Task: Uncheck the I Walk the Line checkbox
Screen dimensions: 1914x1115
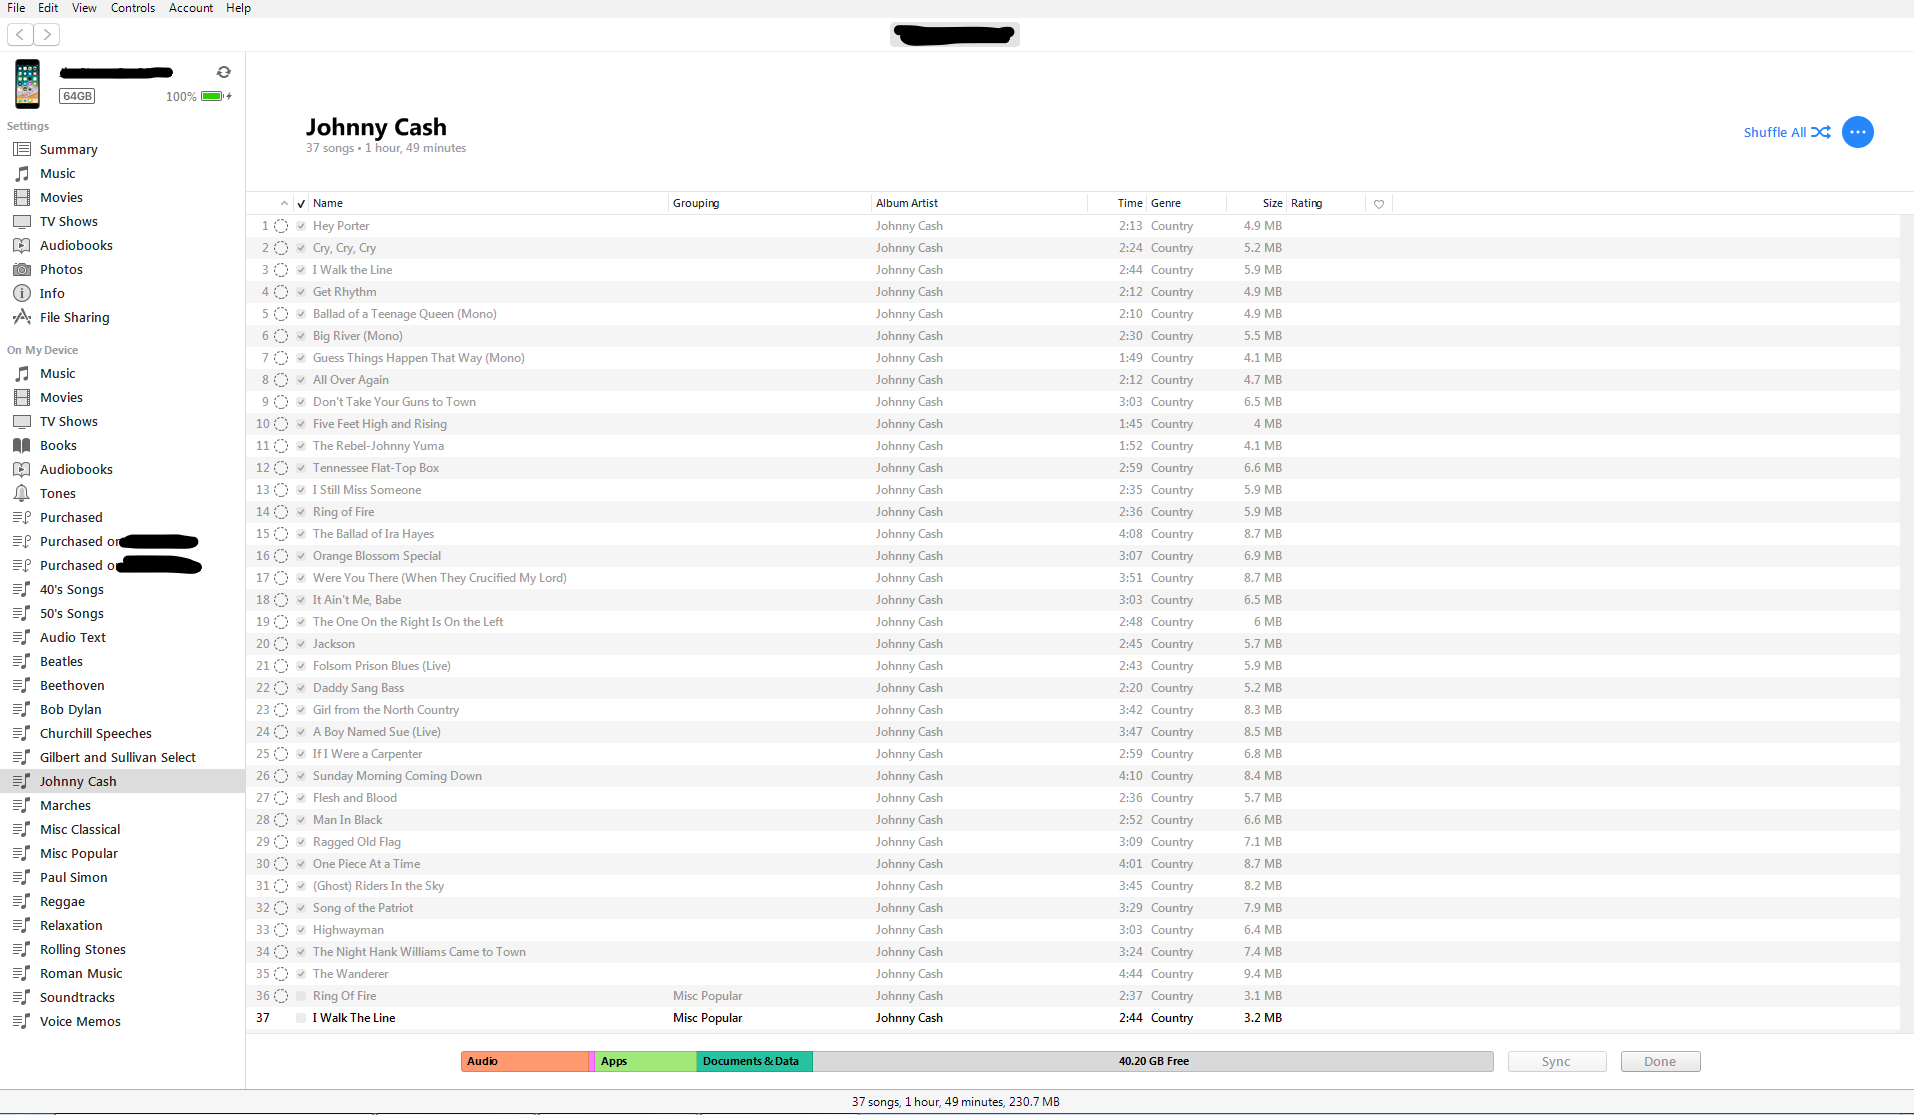Action: [x=301, y=270]
